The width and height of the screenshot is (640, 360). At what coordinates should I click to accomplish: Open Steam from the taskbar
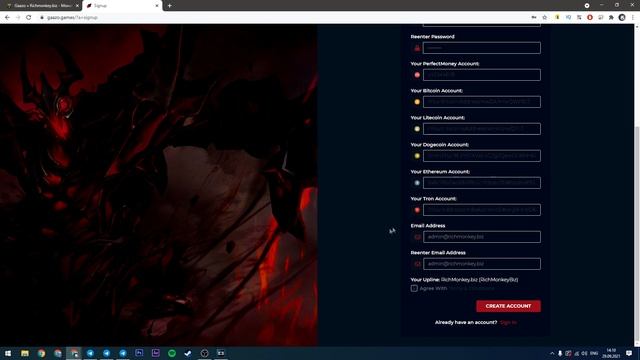(188, 353)
